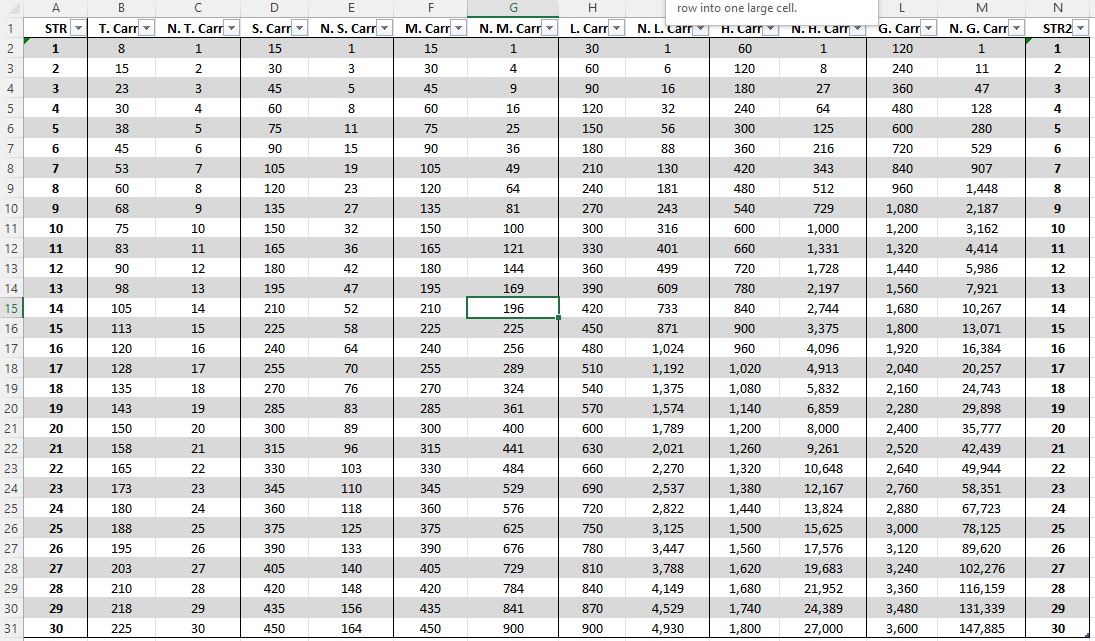Select row 31 via its row number
The height and width of the screenshot is (641, 1095).
(11, 628)
